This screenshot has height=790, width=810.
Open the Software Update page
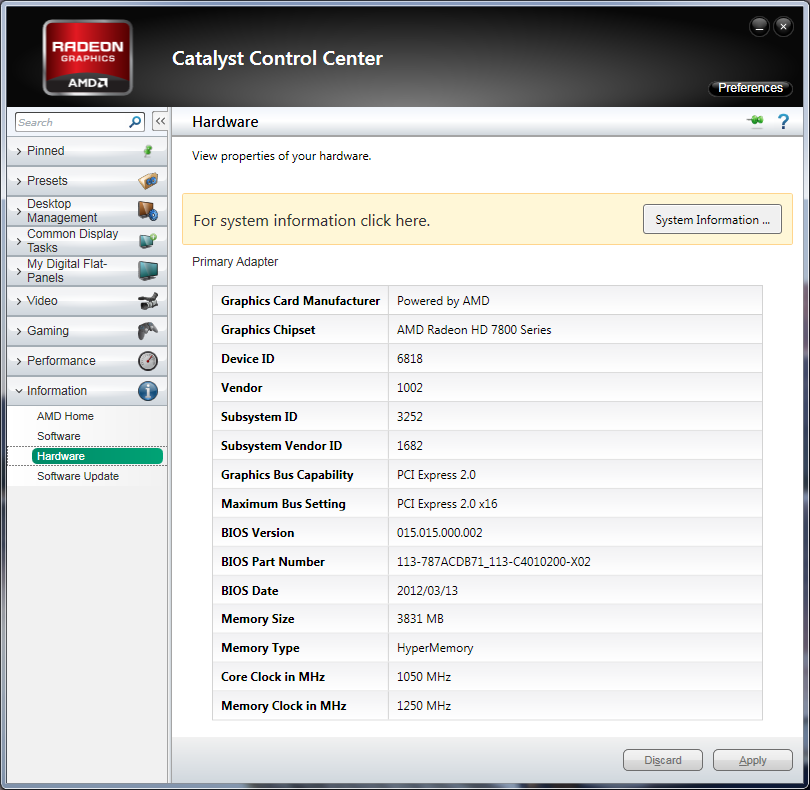click(77, 476)
